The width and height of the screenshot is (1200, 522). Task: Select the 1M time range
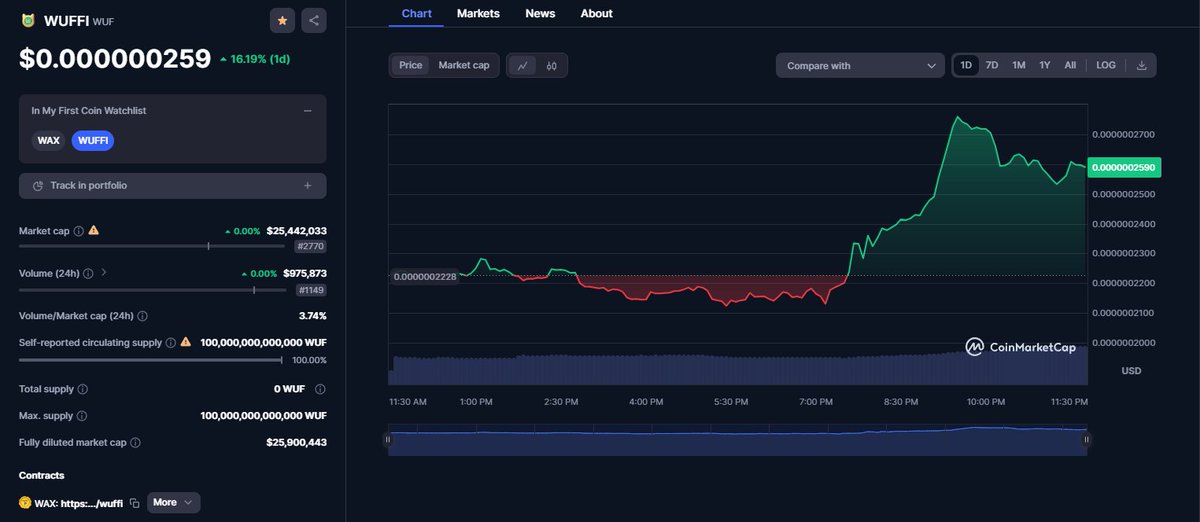click(1019, 65)
